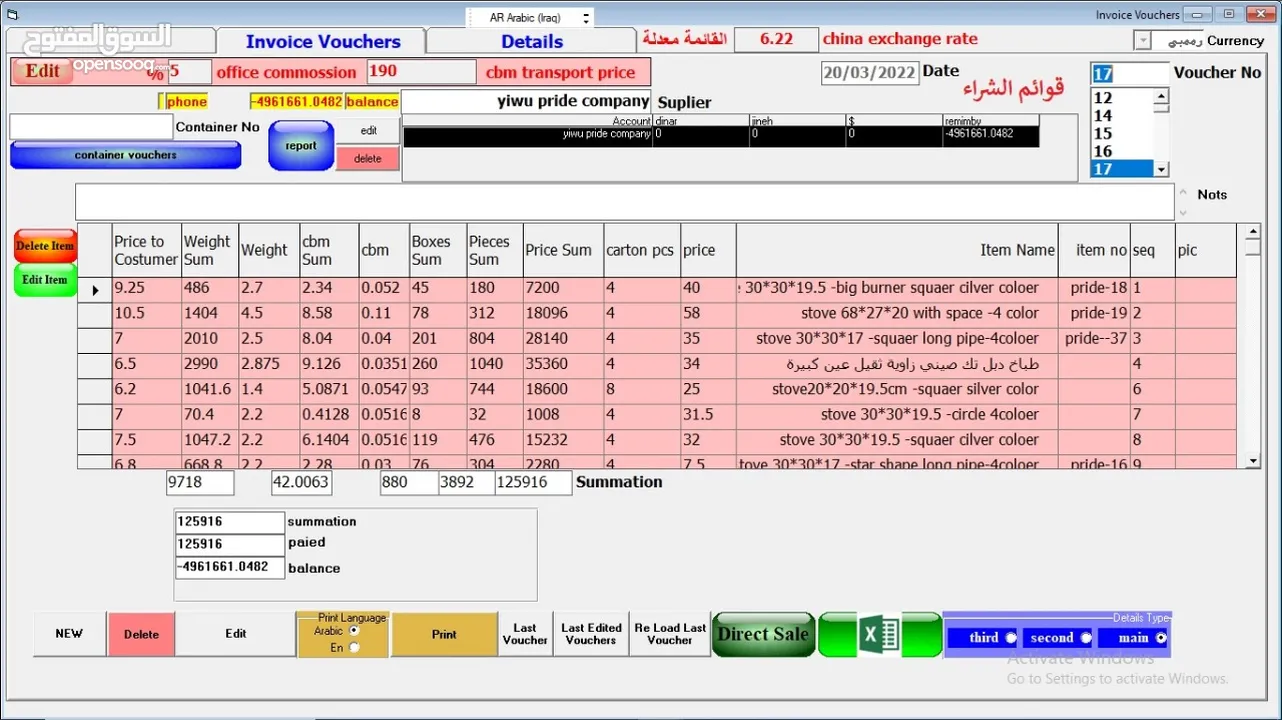Select voucher 15 in the list

point(1122,134)
